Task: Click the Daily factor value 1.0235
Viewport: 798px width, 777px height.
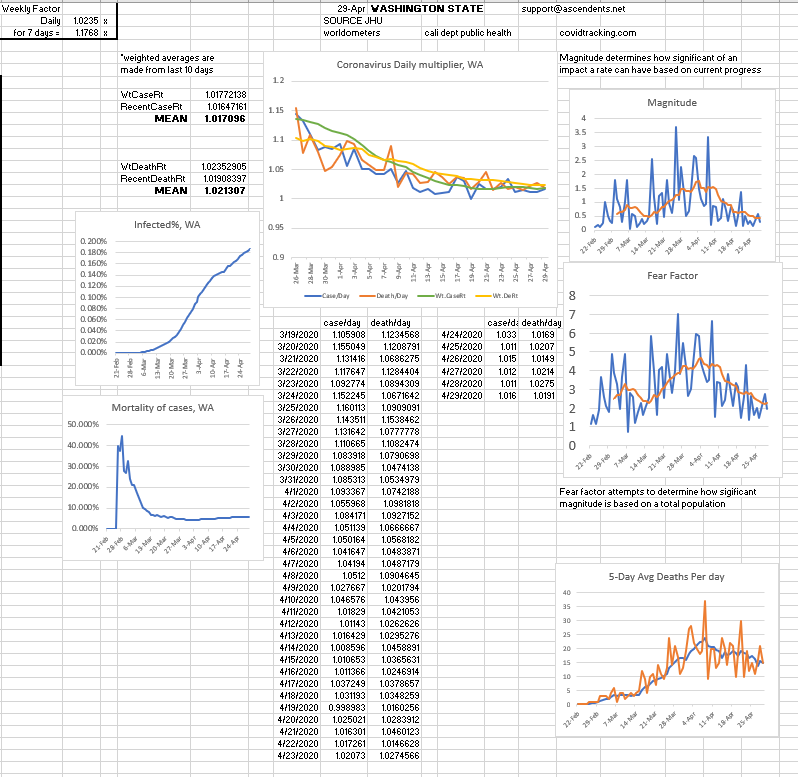Action: [x=85, y=20]
